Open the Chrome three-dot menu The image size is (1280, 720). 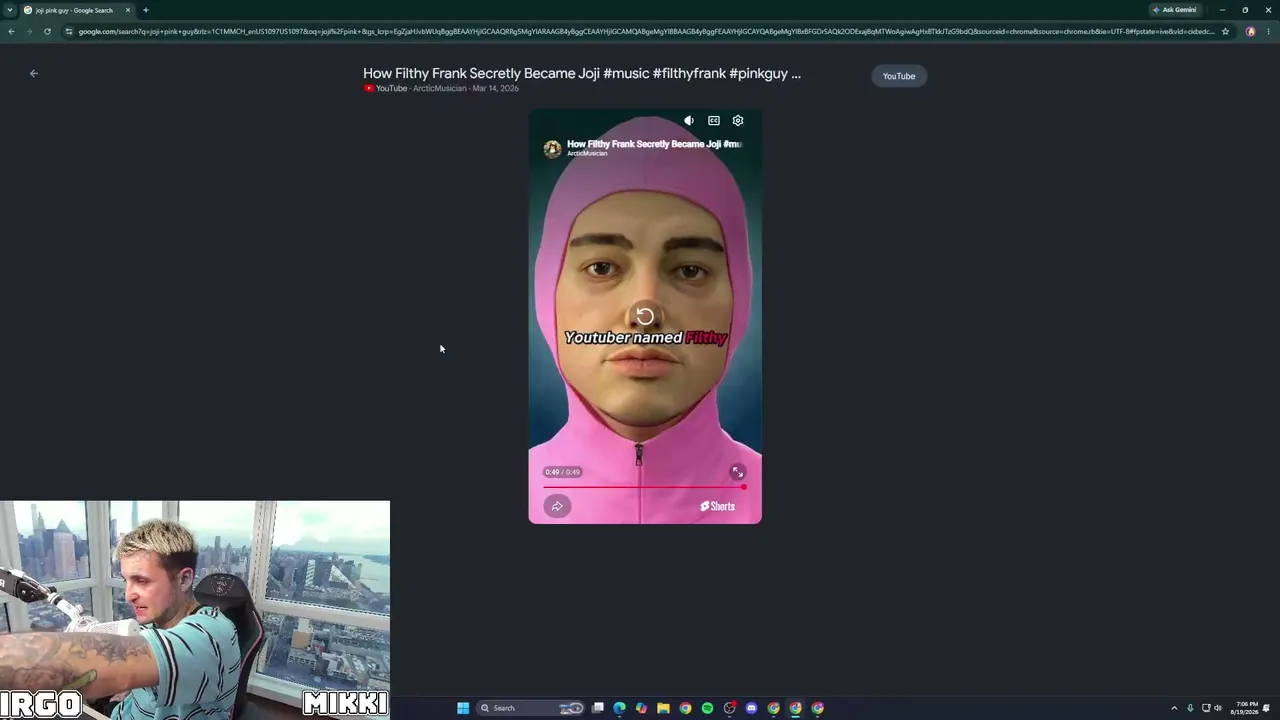pos(1268,31)
